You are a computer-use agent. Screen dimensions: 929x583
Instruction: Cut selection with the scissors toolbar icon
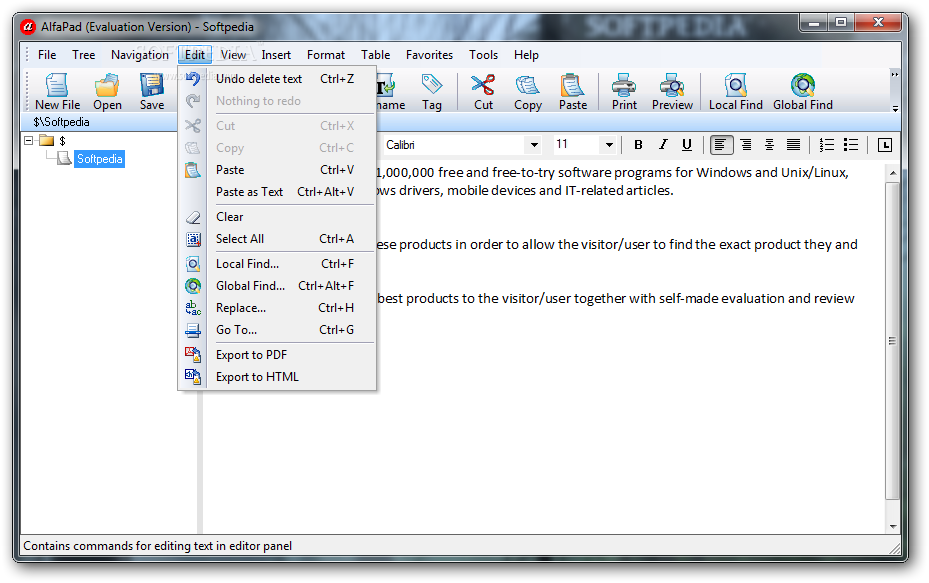pos(483,91)
